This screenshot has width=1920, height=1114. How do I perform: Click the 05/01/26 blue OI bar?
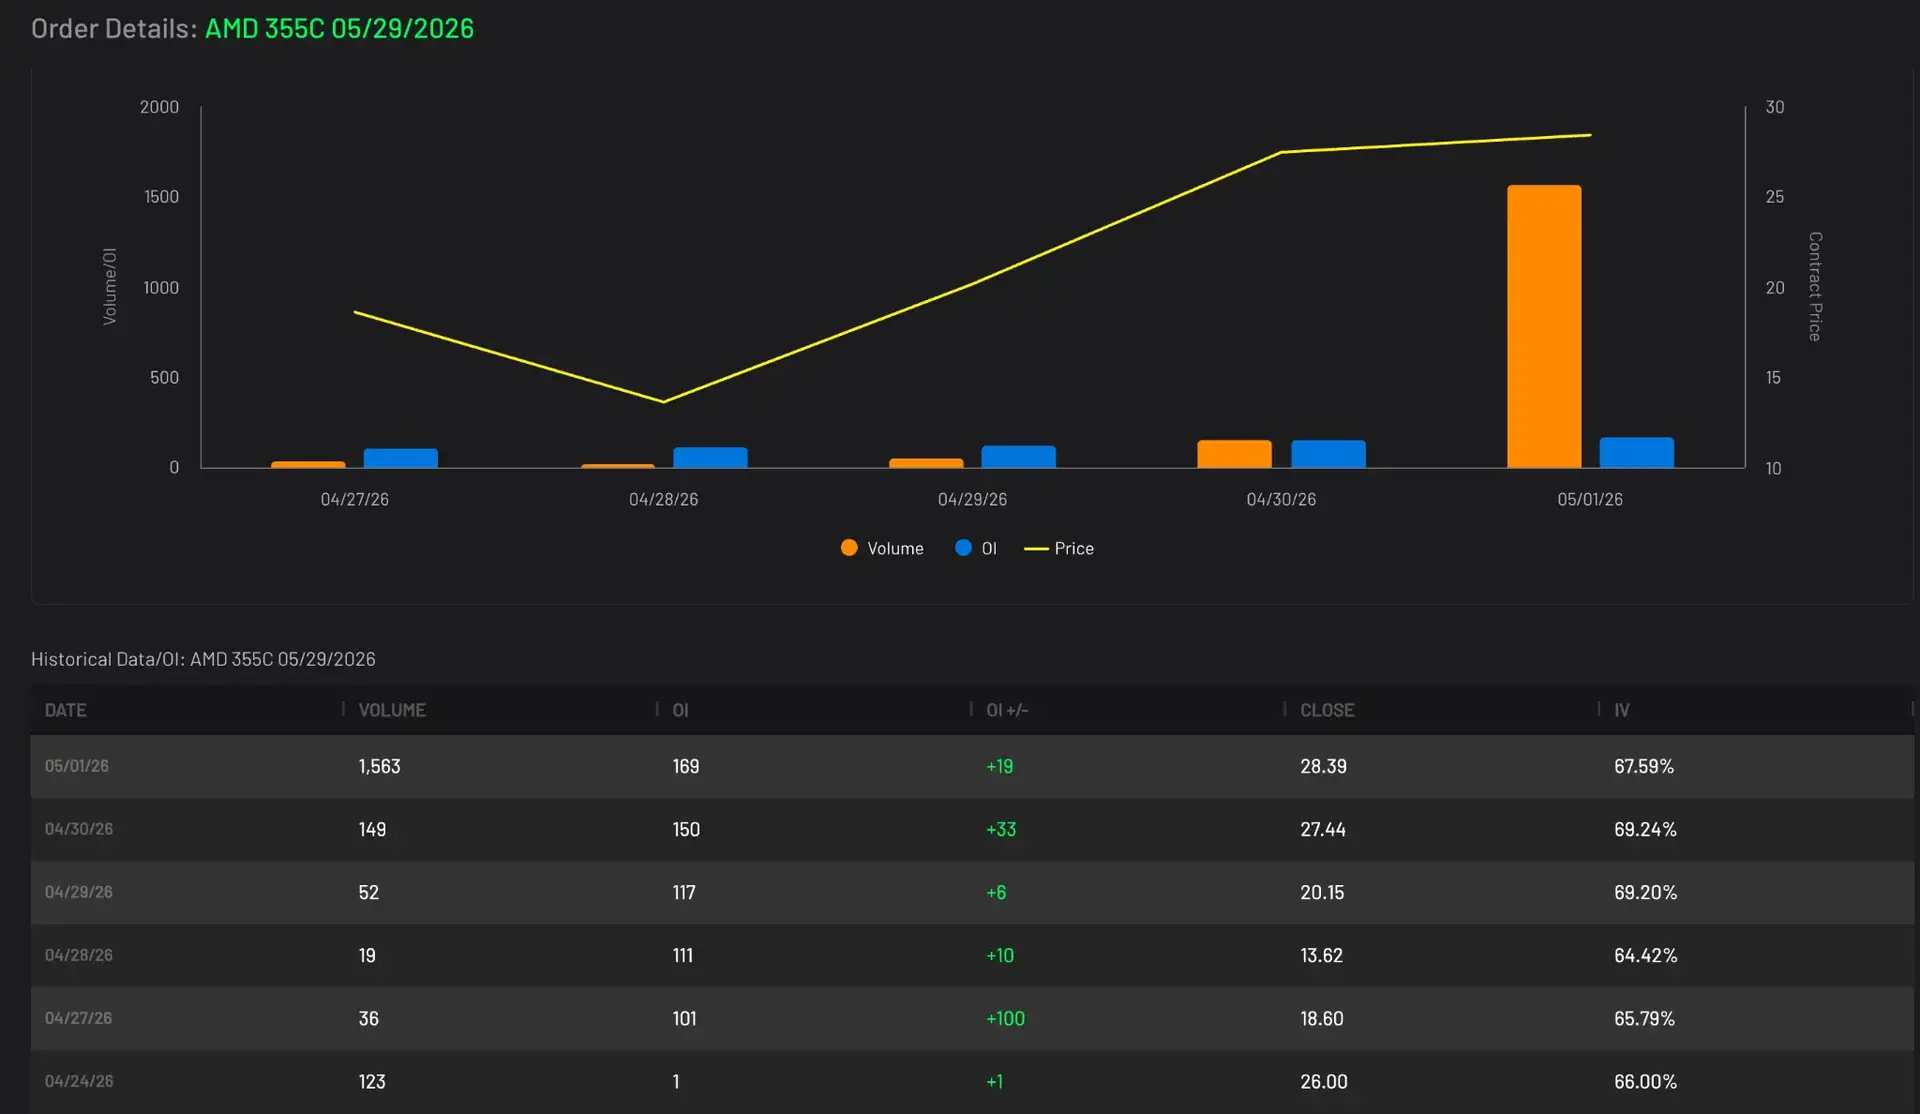point(1636,452)
